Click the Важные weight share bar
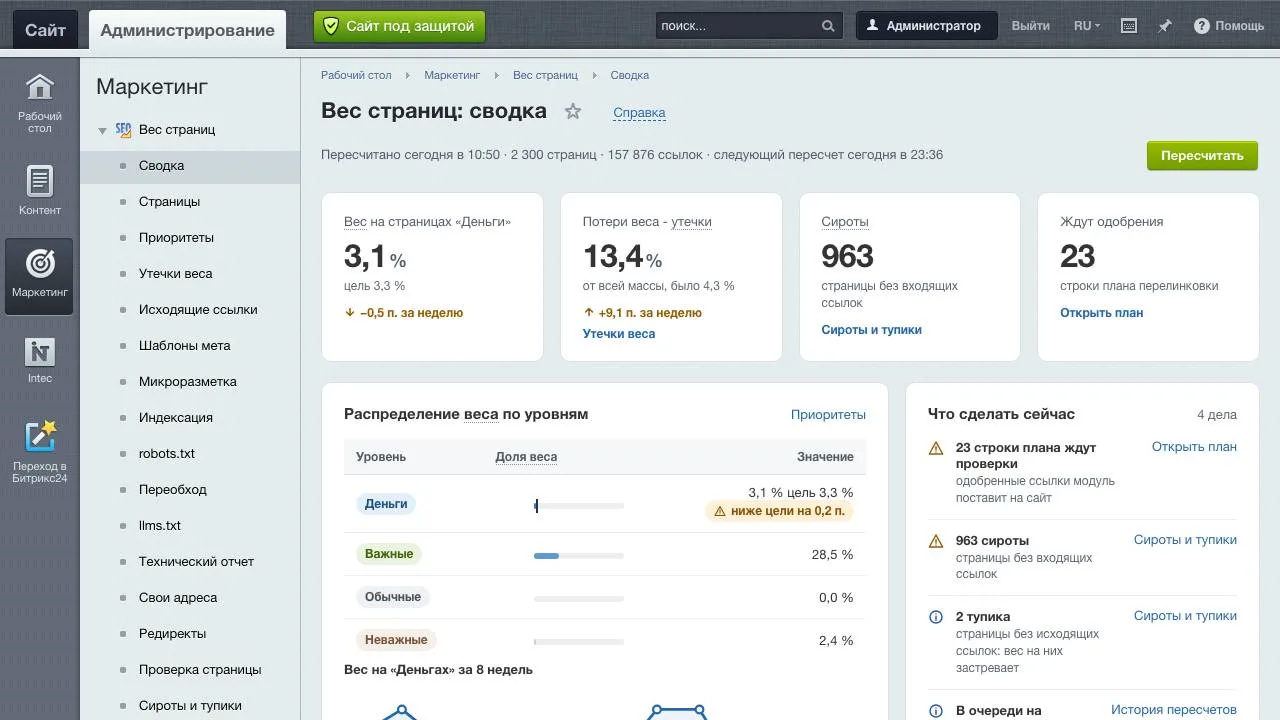The height and width of the screenshot is (720, 1280). click(579, 556)
